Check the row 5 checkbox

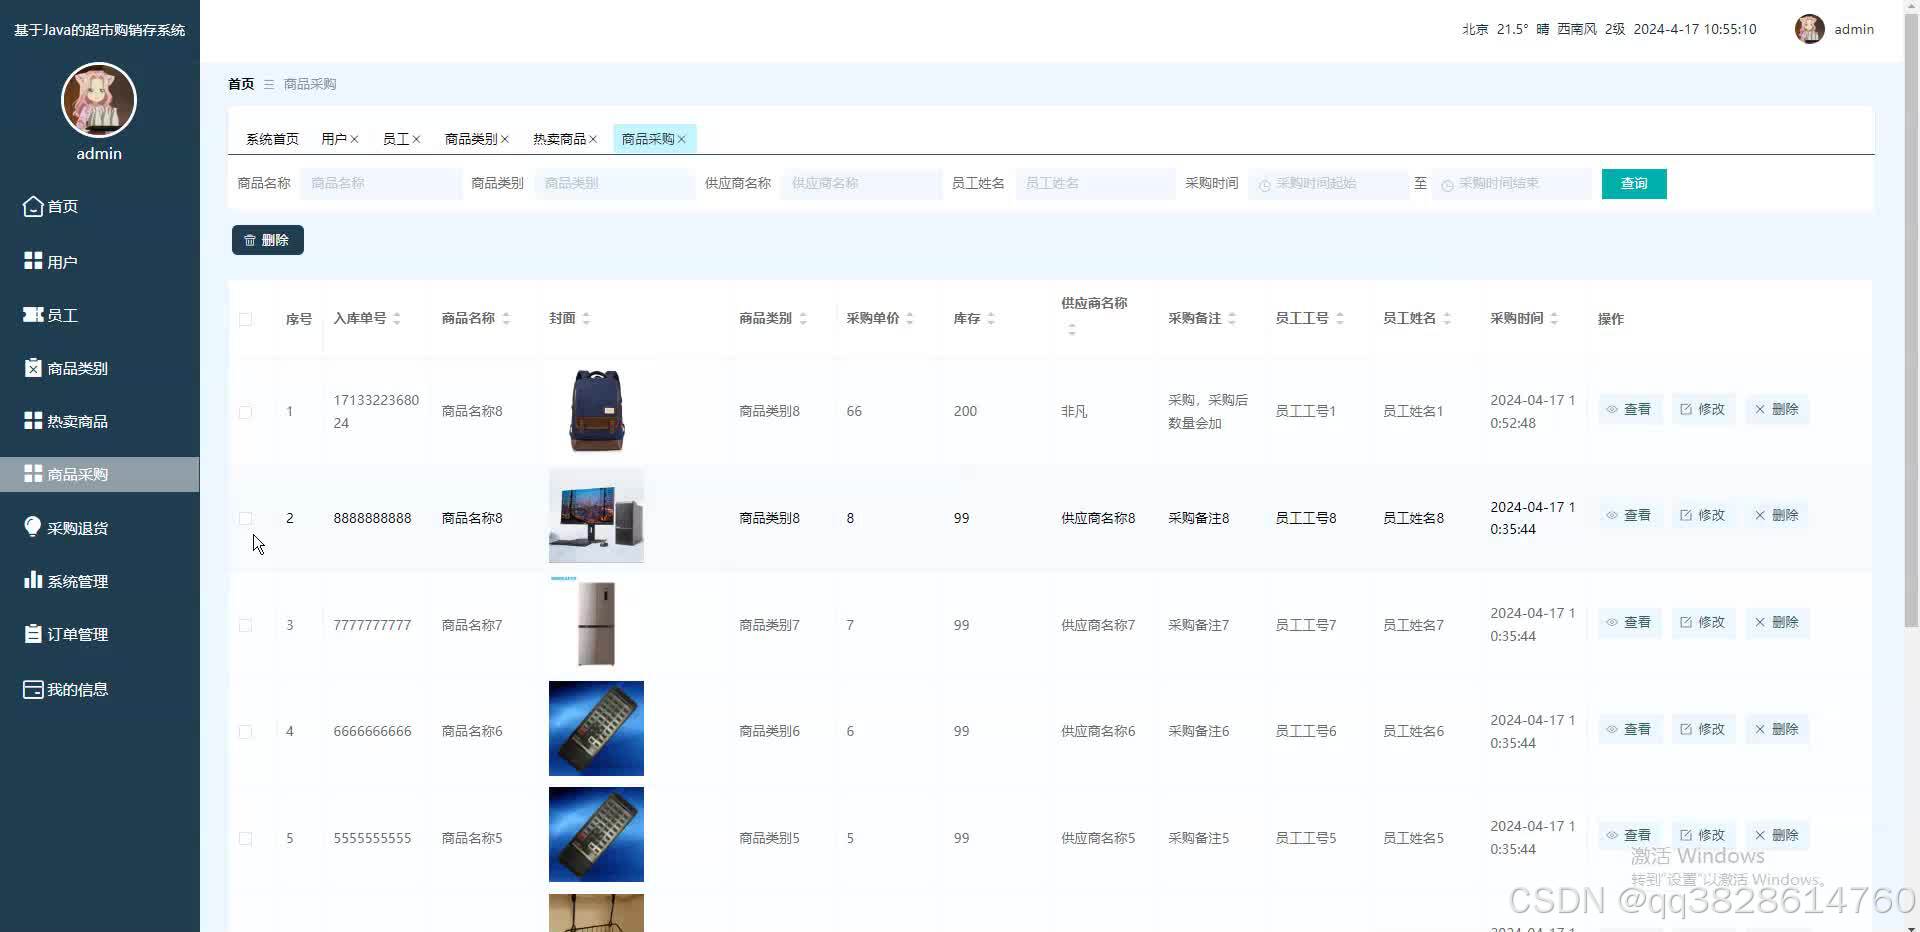245,838
